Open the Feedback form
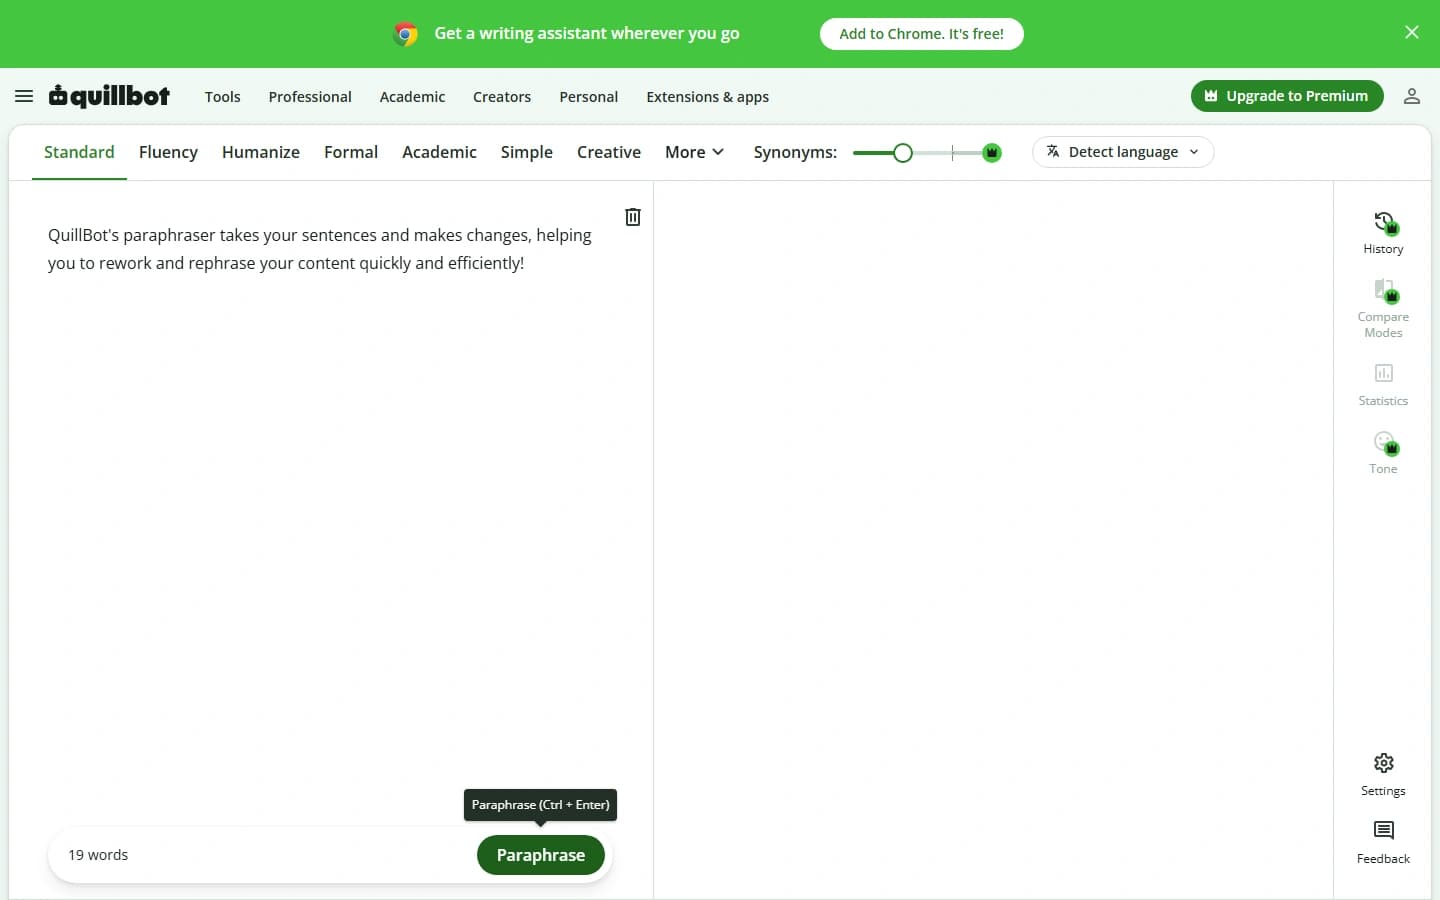Image resolution: width=1440 pixels, height=900 pixels. click(x=1383, y=843)
